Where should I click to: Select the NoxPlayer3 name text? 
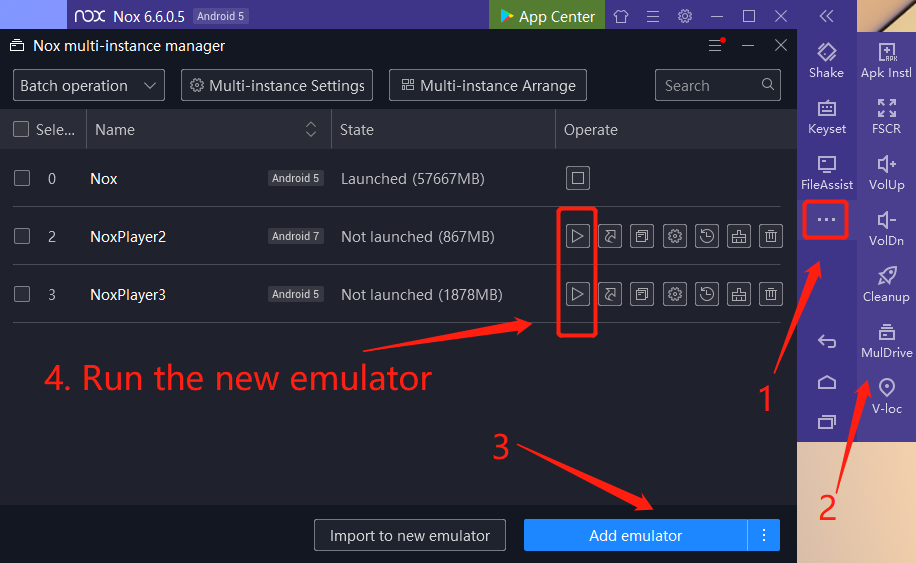[128, 294]
